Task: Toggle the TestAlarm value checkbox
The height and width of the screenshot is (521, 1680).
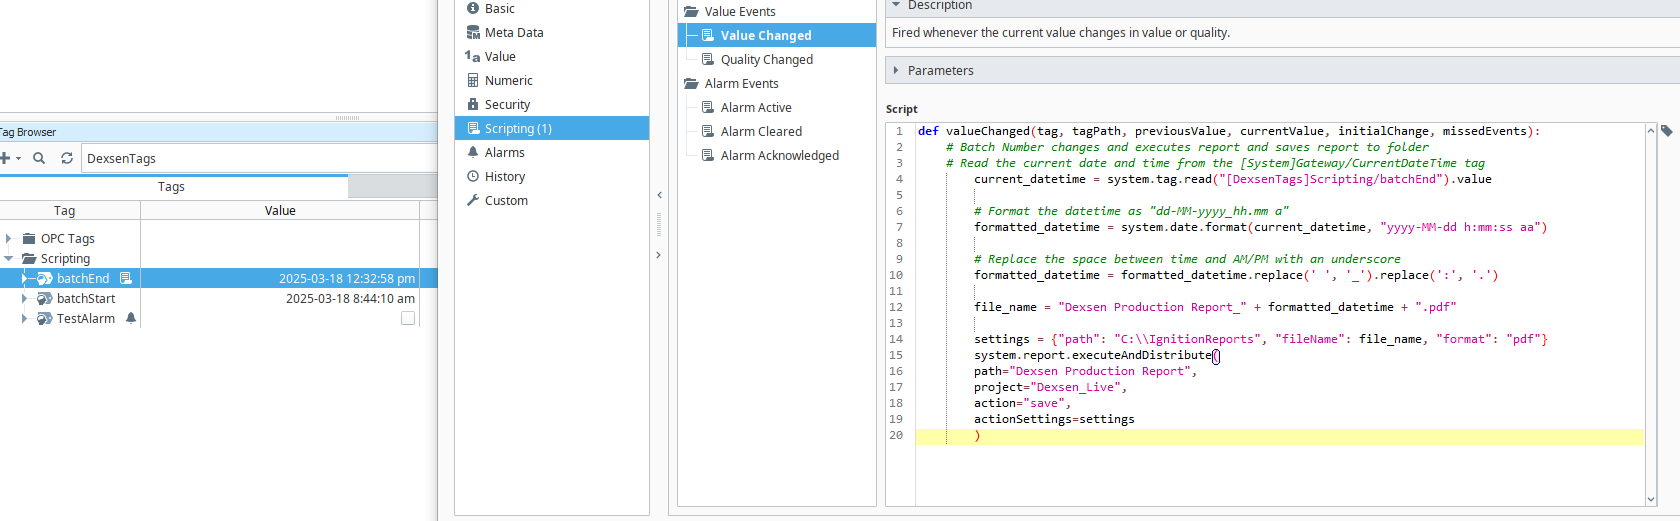Action: point(408,318)
